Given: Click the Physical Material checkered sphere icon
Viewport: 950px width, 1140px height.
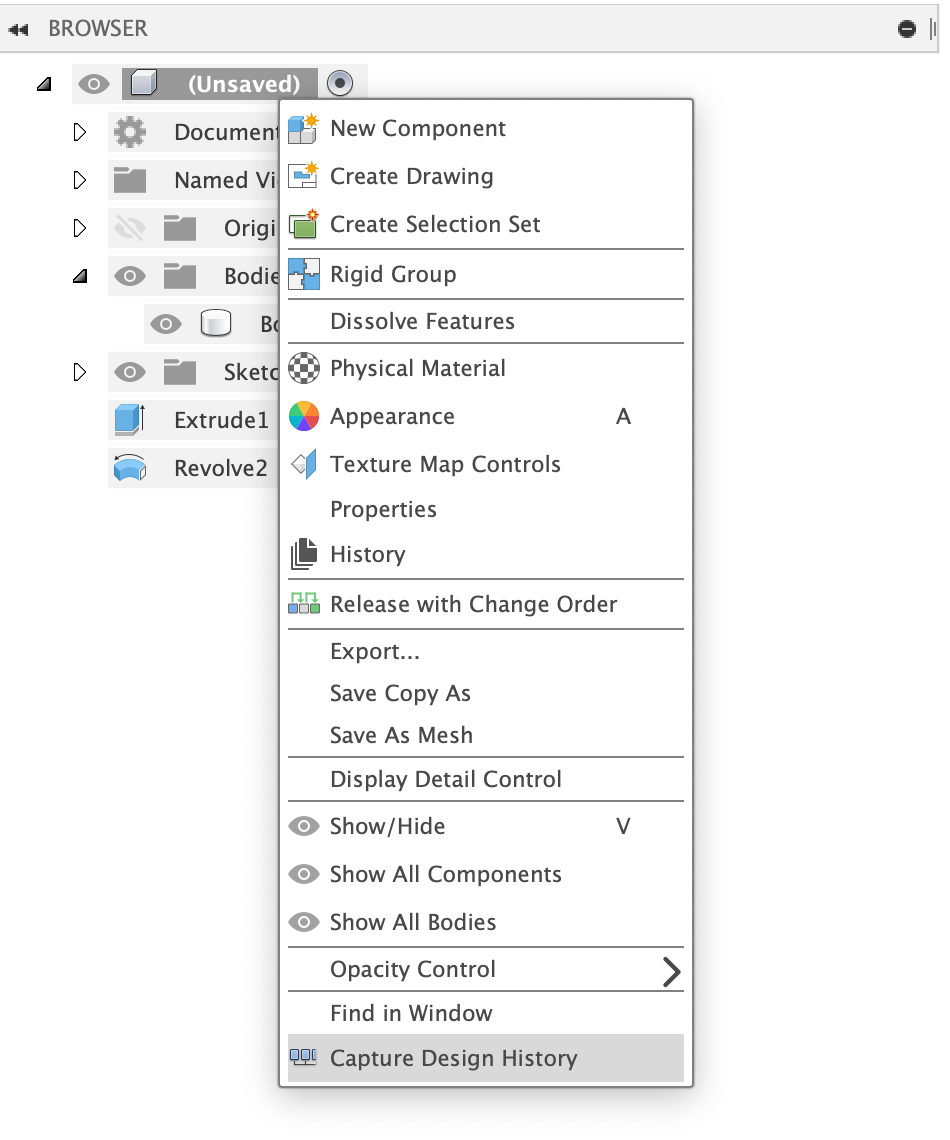Looking at the screenshot, I should tap(303, 368).
